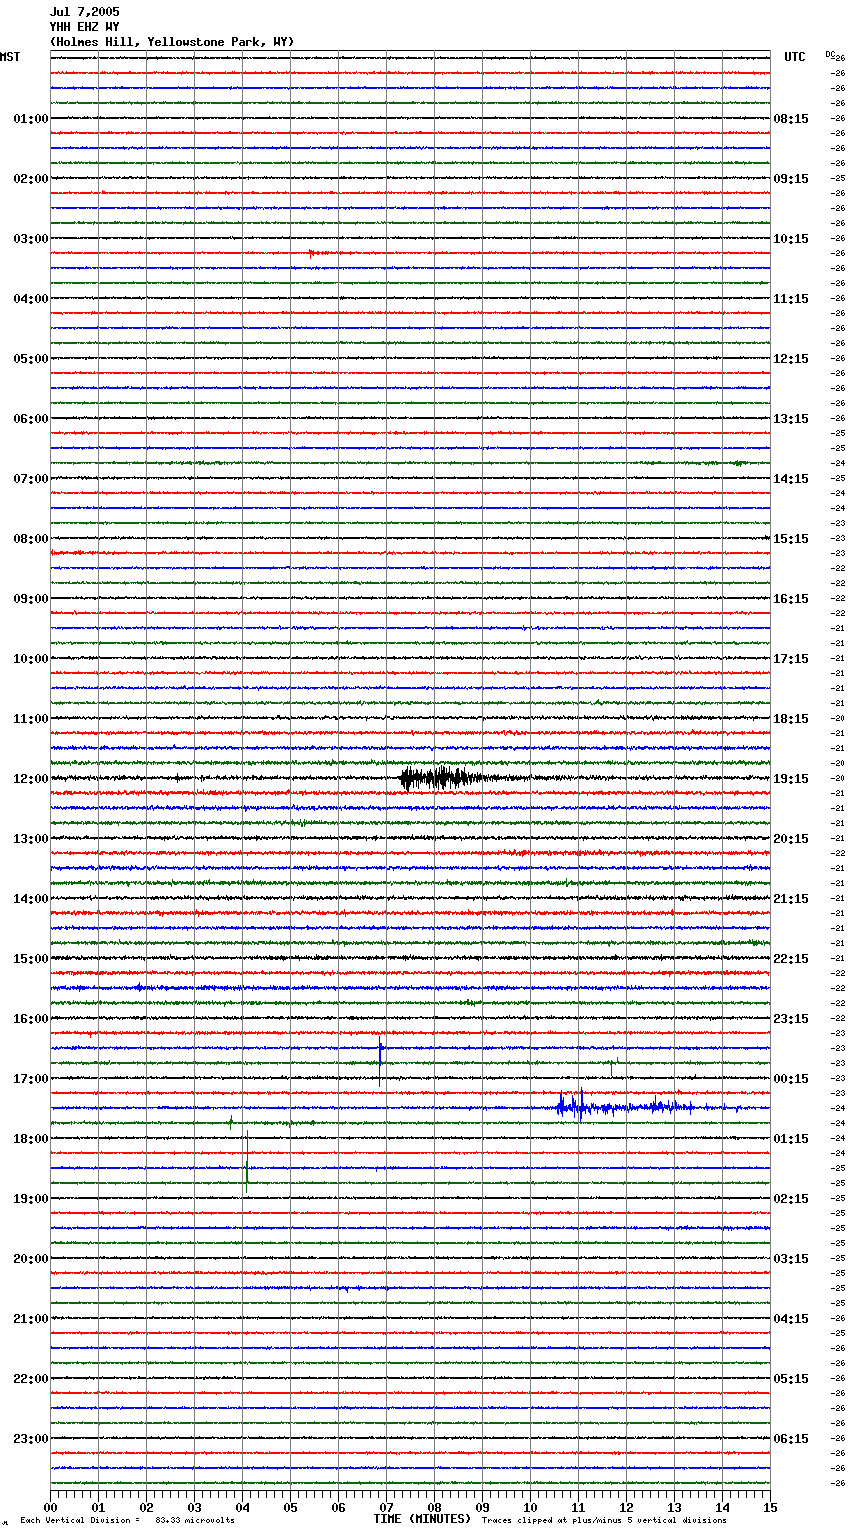Click the 15:15 UTC time label

coord(791,539)
